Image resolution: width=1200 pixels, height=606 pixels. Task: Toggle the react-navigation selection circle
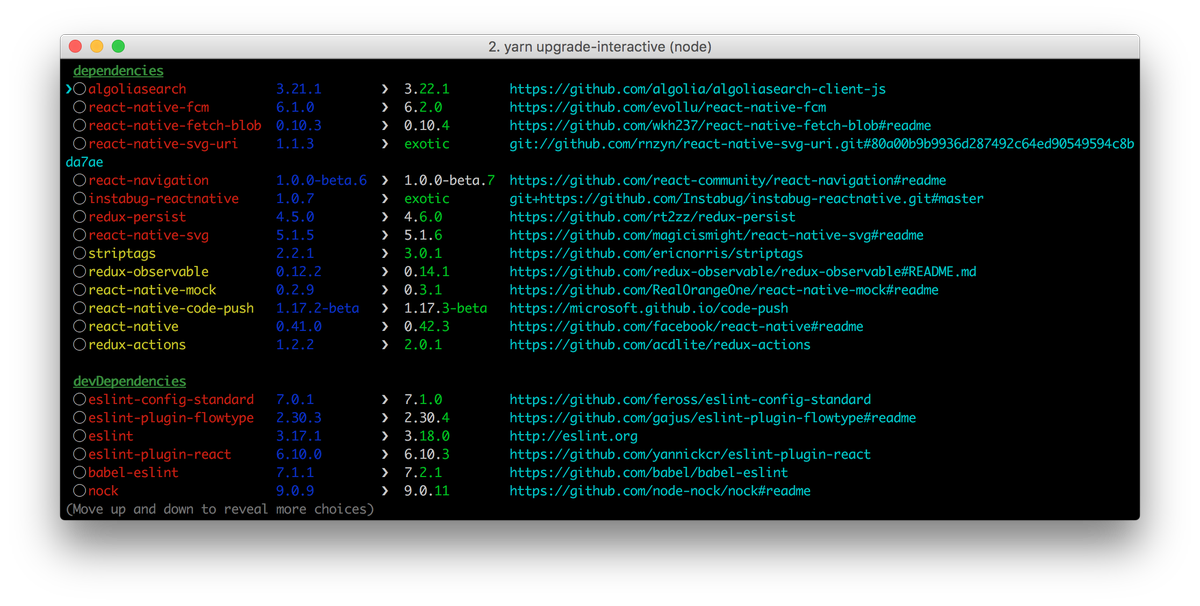(80, 181)
